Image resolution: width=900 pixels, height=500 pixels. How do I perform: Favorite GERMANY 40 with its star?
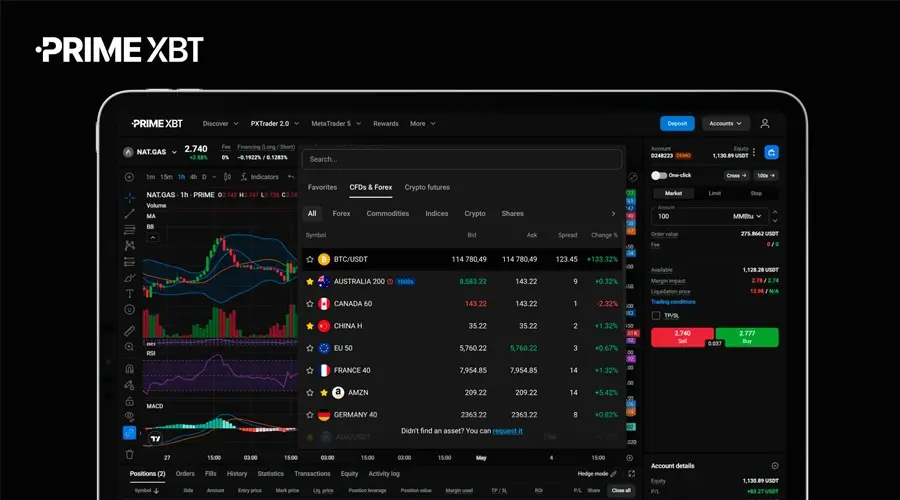tap(310, 414)
